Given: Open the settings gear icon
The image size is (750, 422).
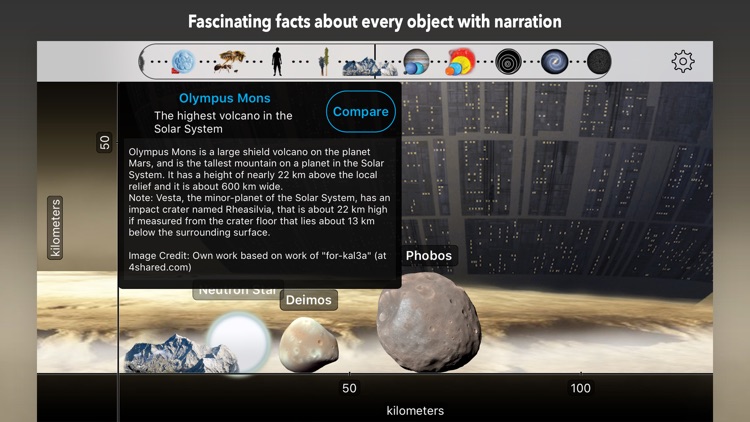Looking at the screenshot, I should 683,61.
